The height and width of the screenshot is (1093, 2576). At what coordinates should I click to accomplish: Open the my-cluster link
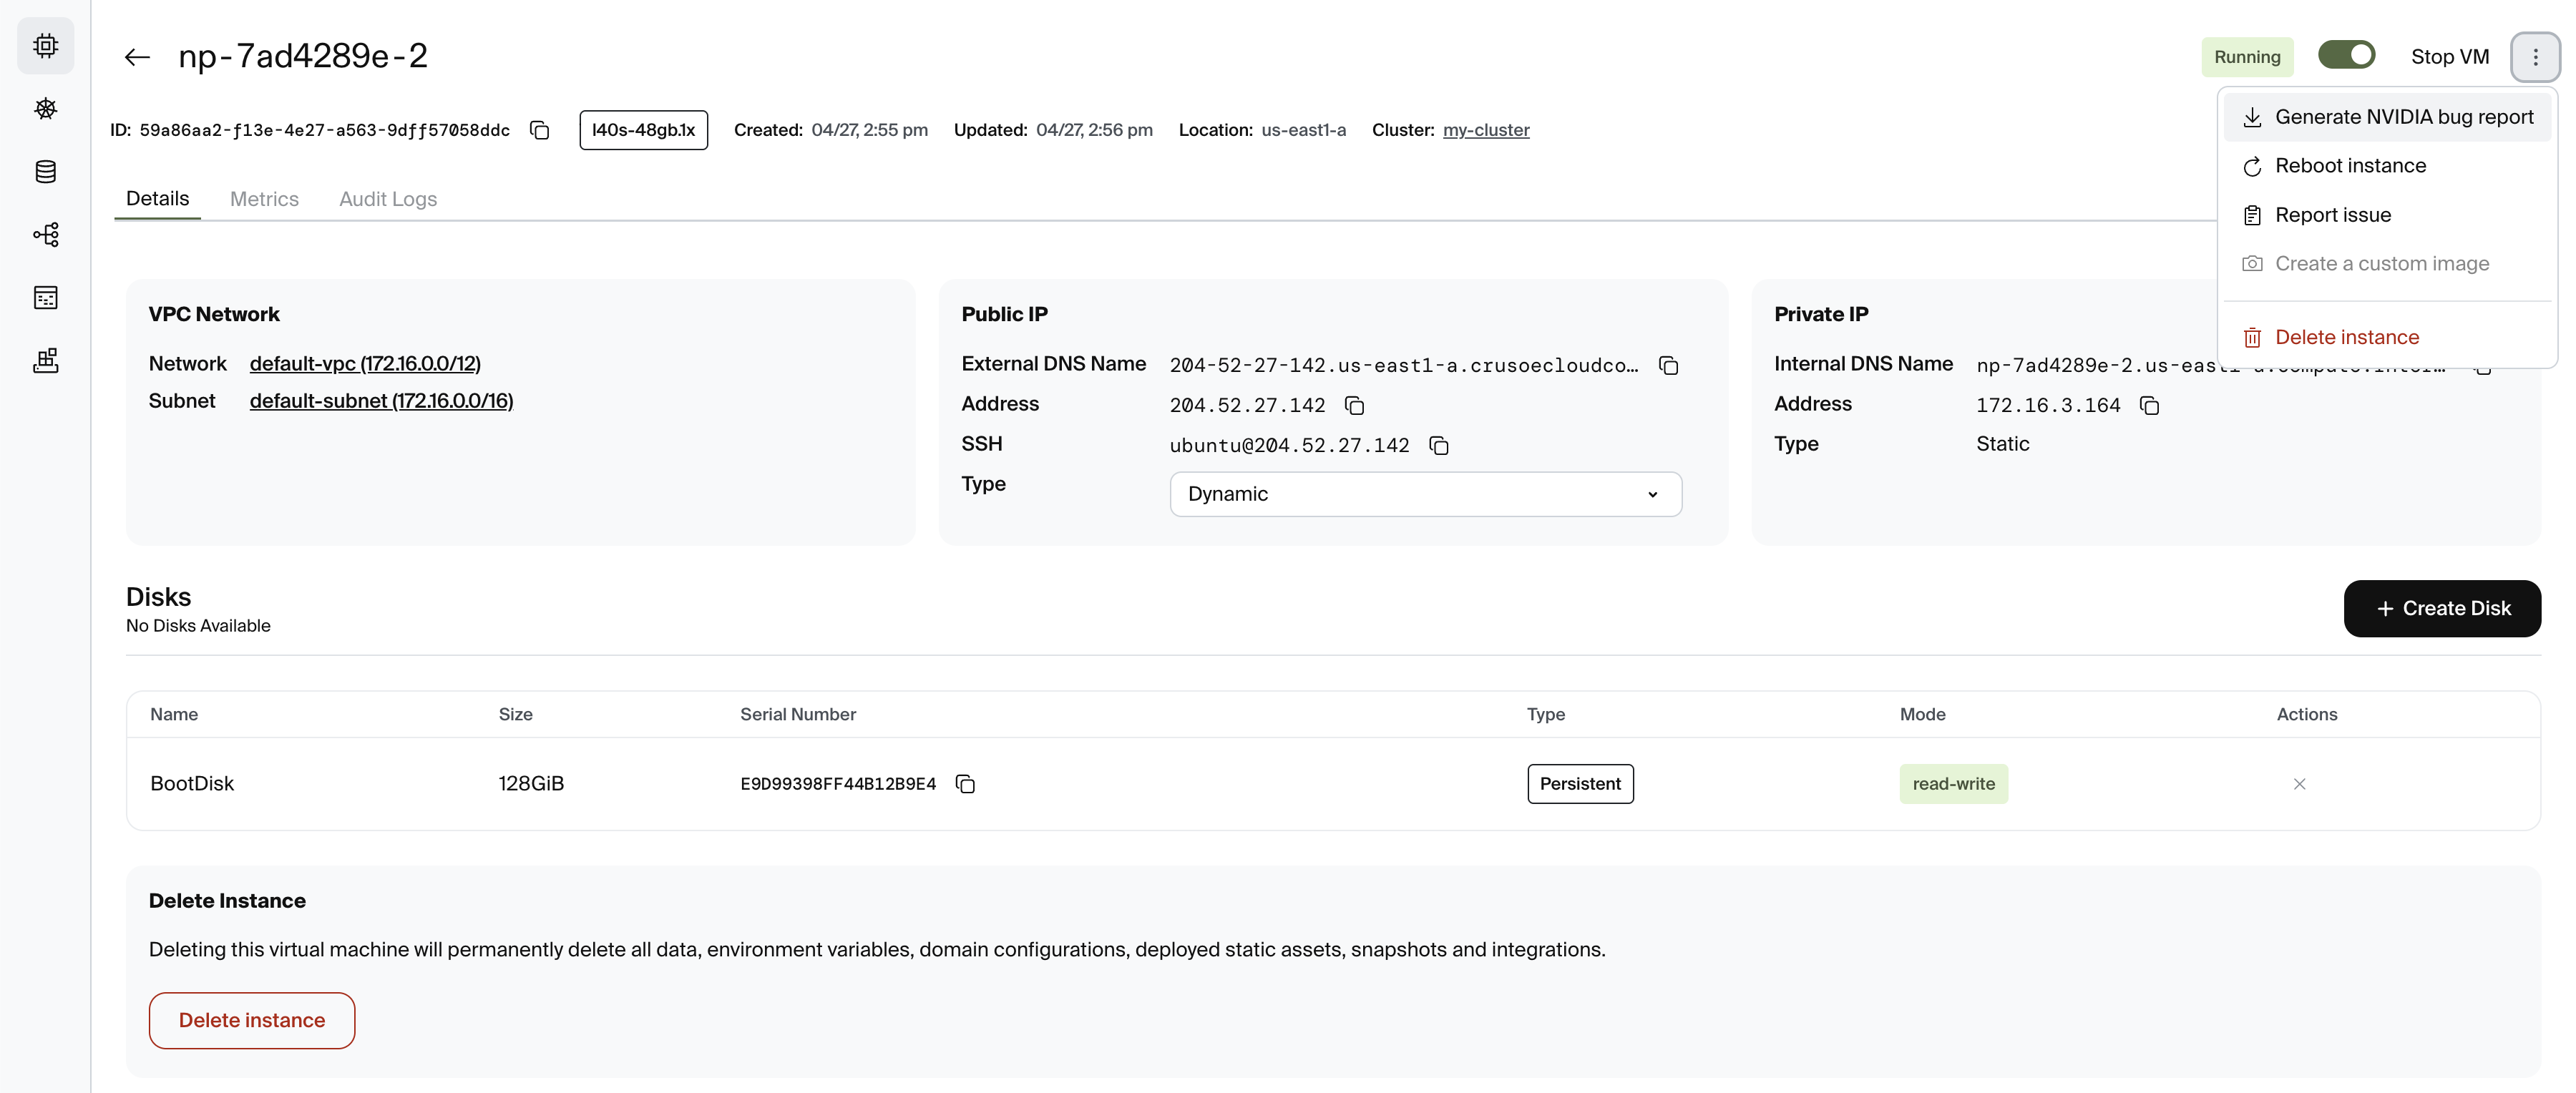pyautogui.click(x=1485, y=130)
